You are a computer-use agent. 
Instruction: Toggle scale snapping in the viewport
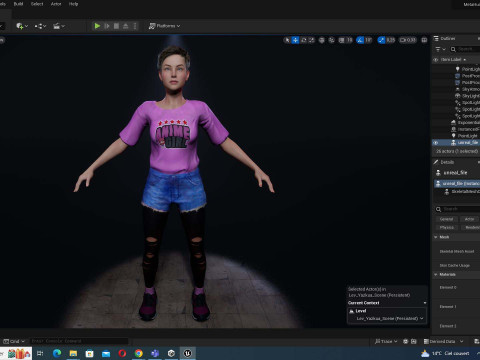(x=382, y=40)
